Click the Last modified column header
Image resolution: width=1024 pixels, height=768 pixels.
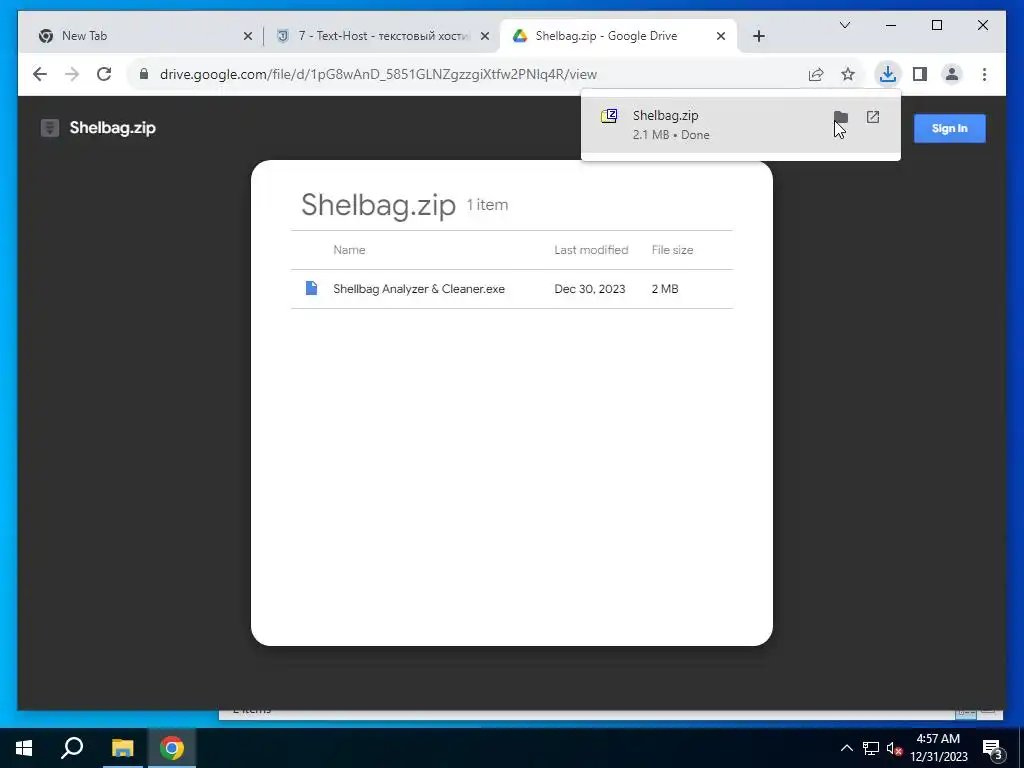591,250
